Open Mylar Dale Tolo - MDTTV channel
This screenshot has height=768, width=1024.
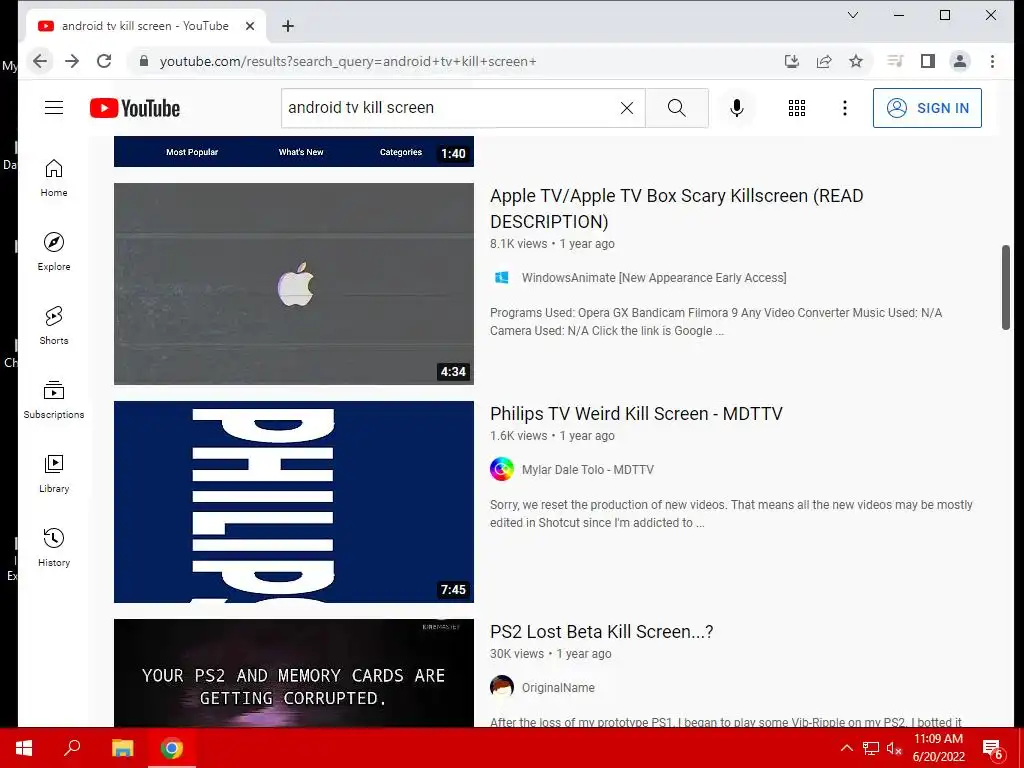pos(588,470)
